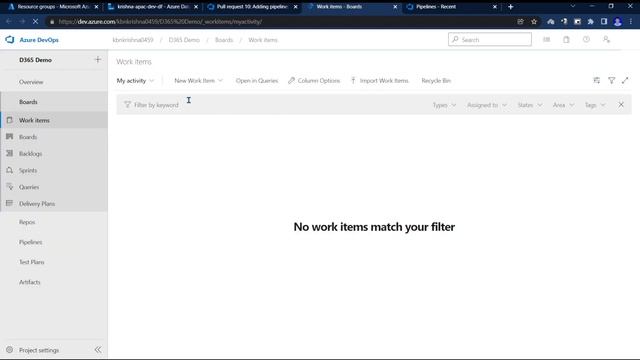Open the Boards sub-item icon in sidebar
The width and height of the screenshot is (640, 360).
click(x=10, y=137)
